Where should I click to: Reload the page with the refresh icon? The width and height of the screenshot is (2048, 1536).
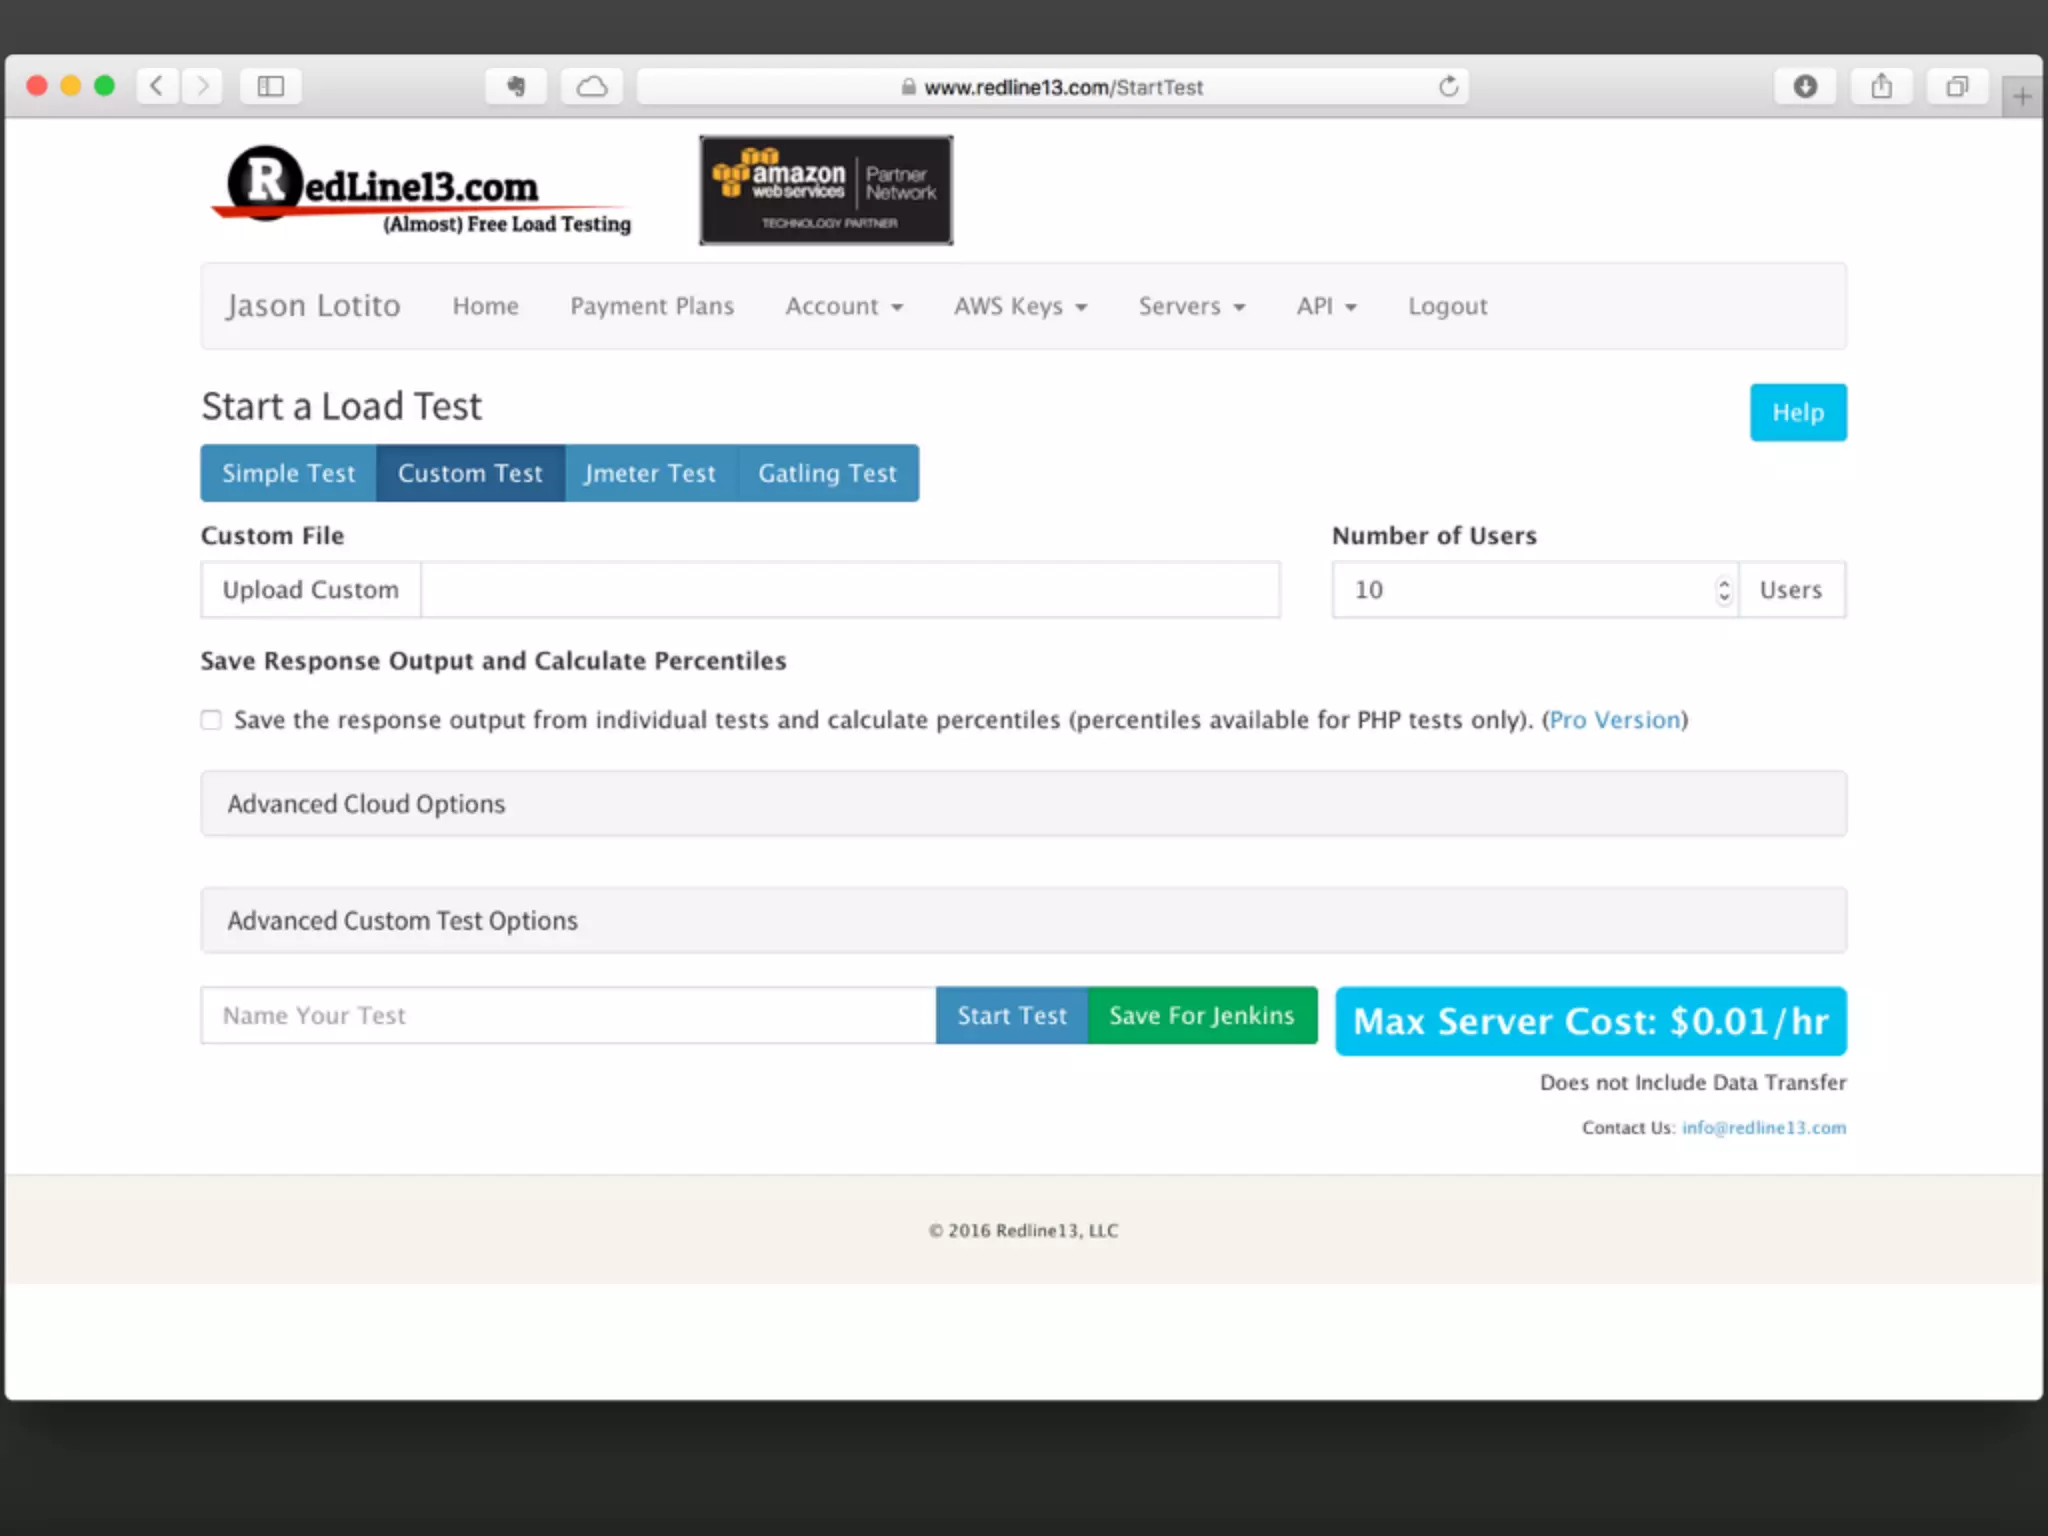click(1448, 86)
